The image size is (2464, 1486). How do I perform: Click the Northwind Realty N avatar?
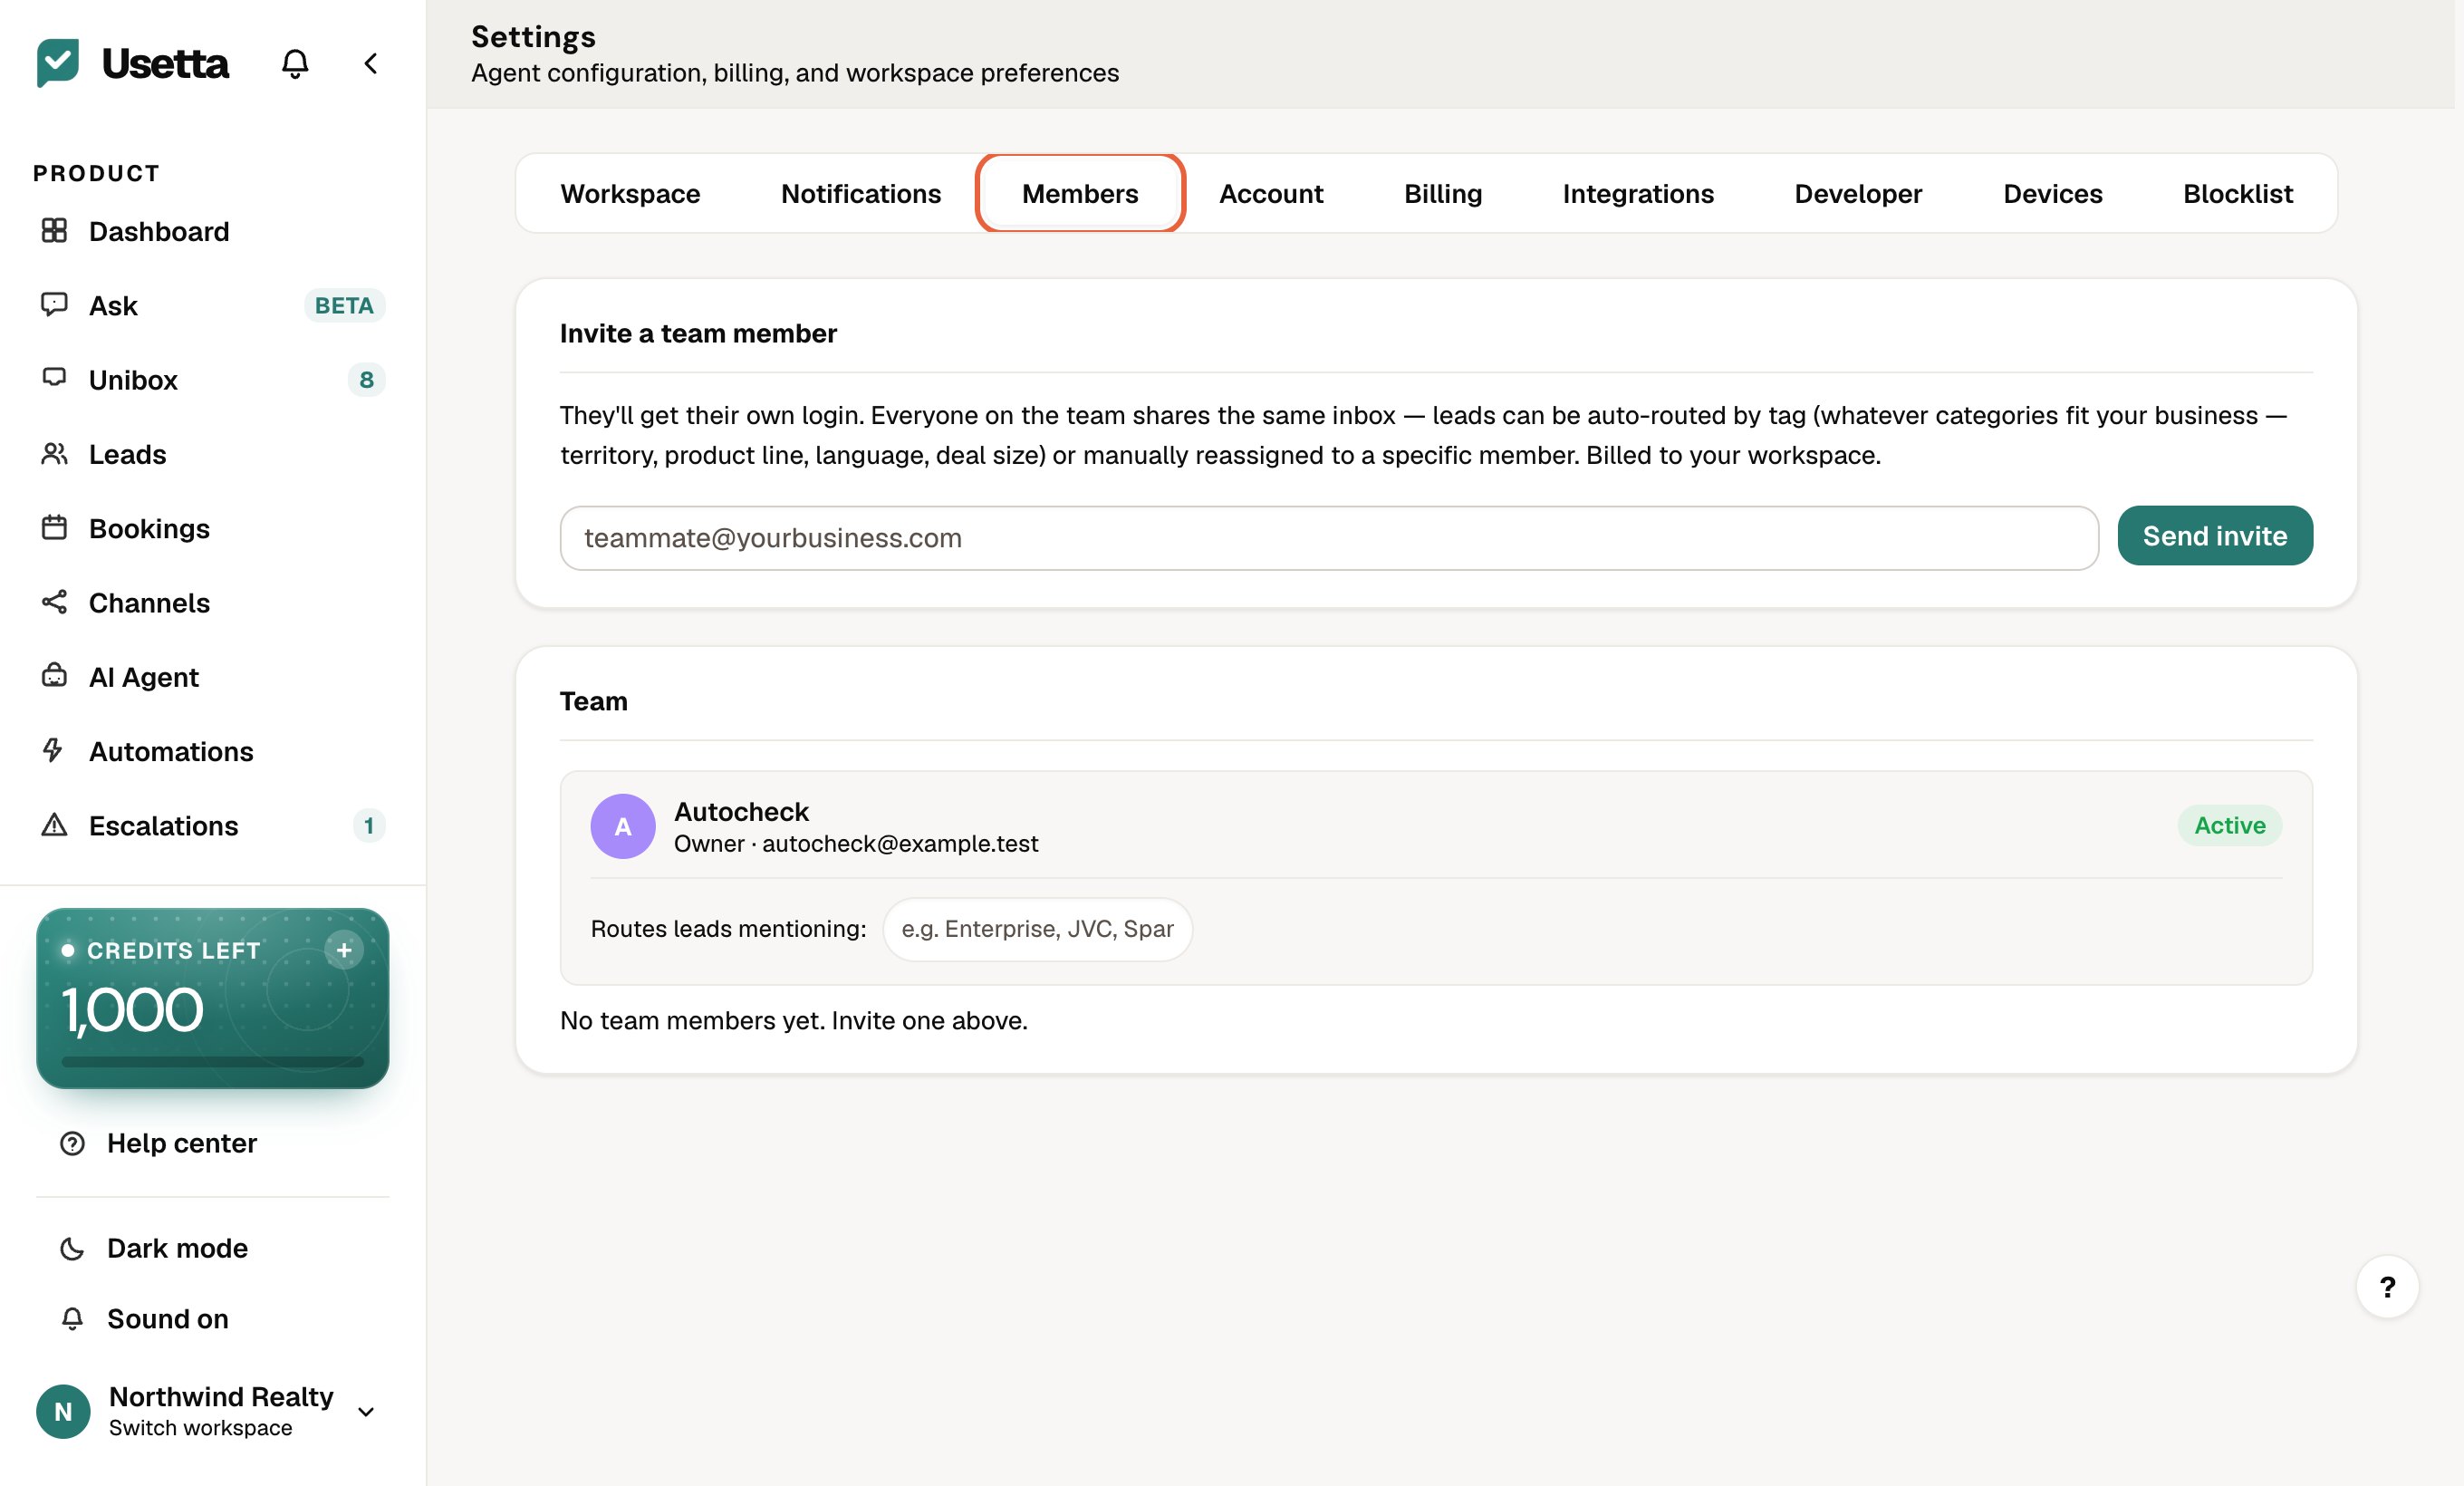click(x=63, y=1411)
